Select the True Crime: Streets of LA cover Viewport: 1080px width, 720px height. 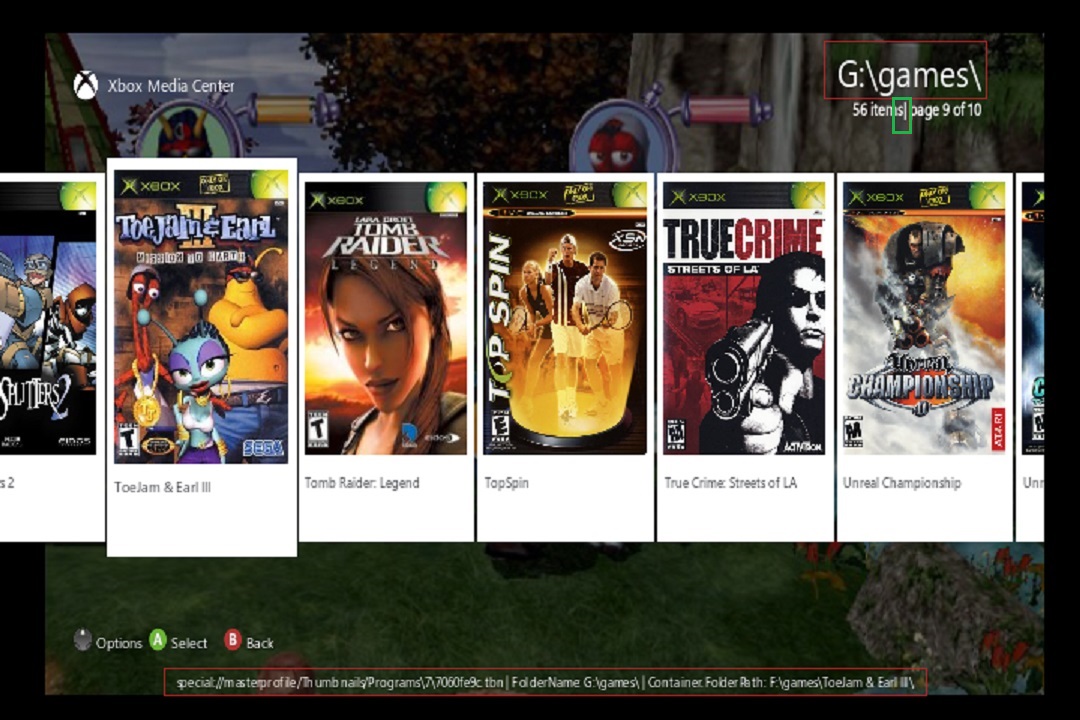tap(744, 318)
